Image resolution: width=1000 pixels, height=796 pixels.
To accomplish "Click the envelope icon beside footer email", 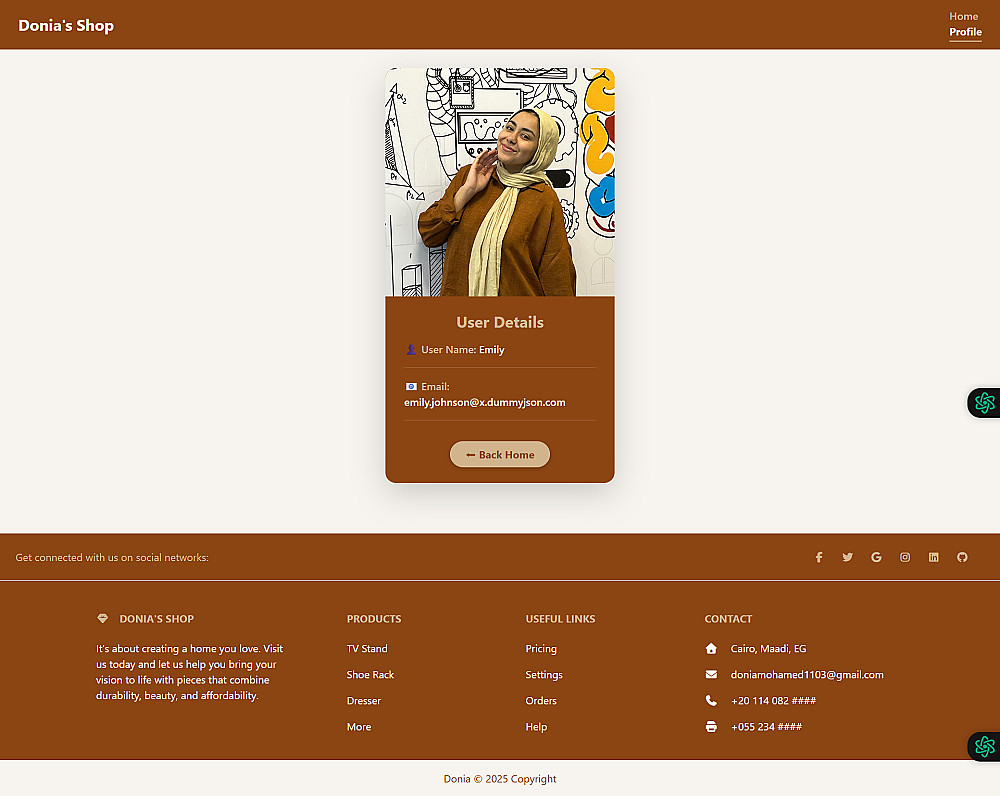I will click(711, 675).
